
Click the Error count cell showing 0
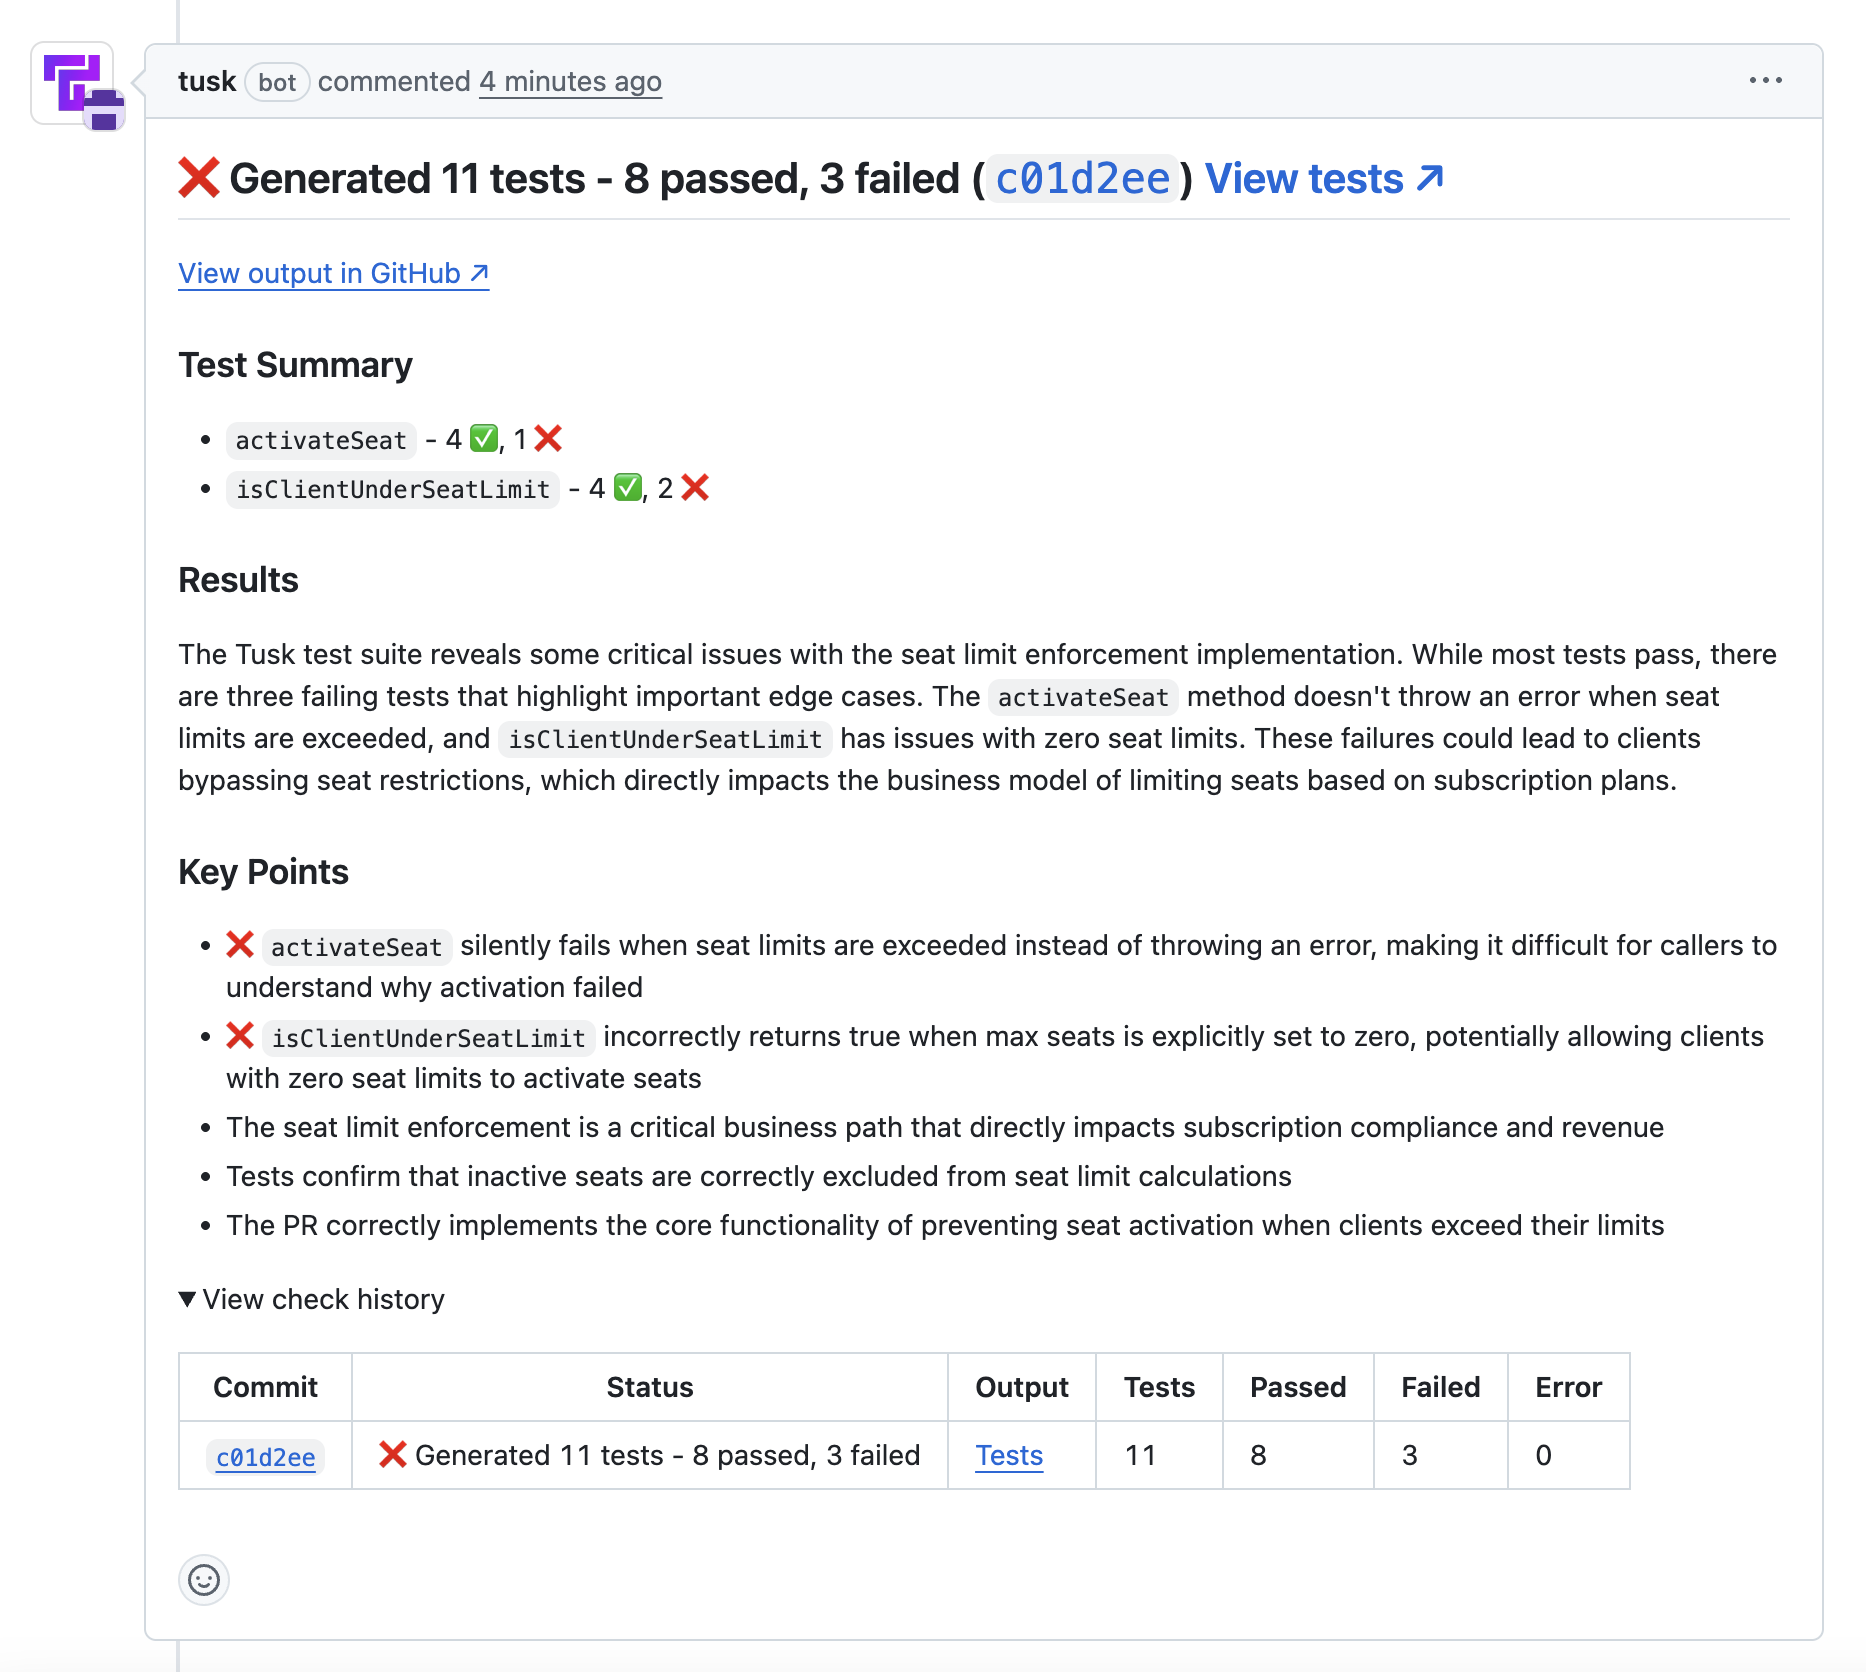1569,1455
